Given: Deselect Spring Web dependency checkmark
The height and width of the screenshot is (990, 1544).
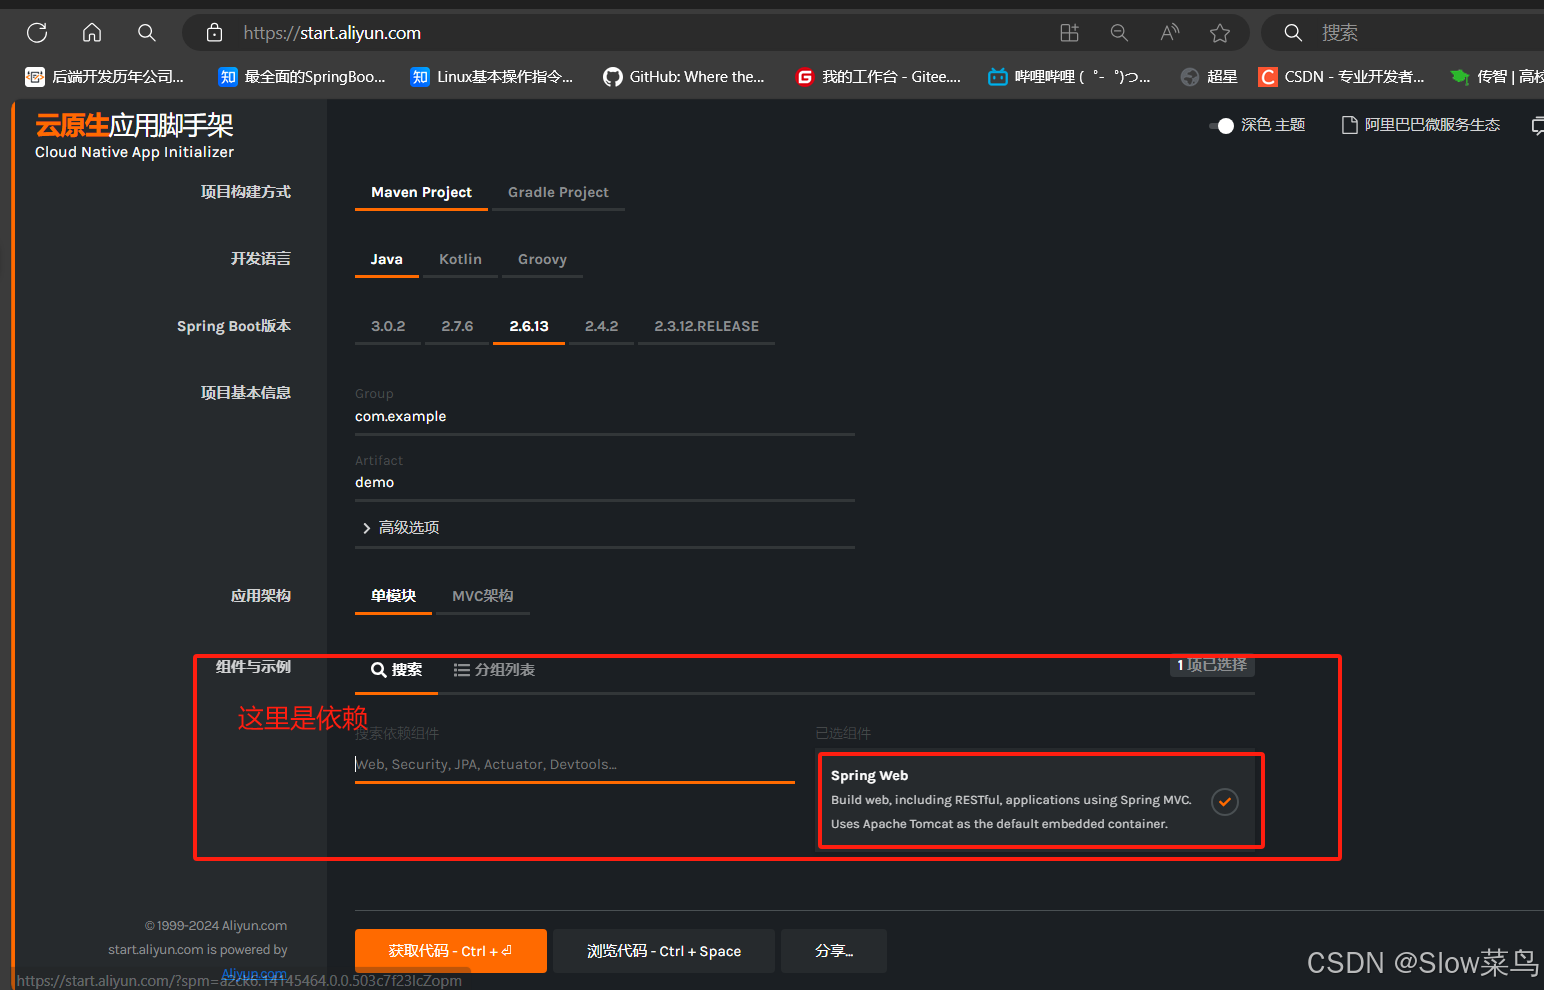Looking at the screenshot, I should coord(1225,802).
